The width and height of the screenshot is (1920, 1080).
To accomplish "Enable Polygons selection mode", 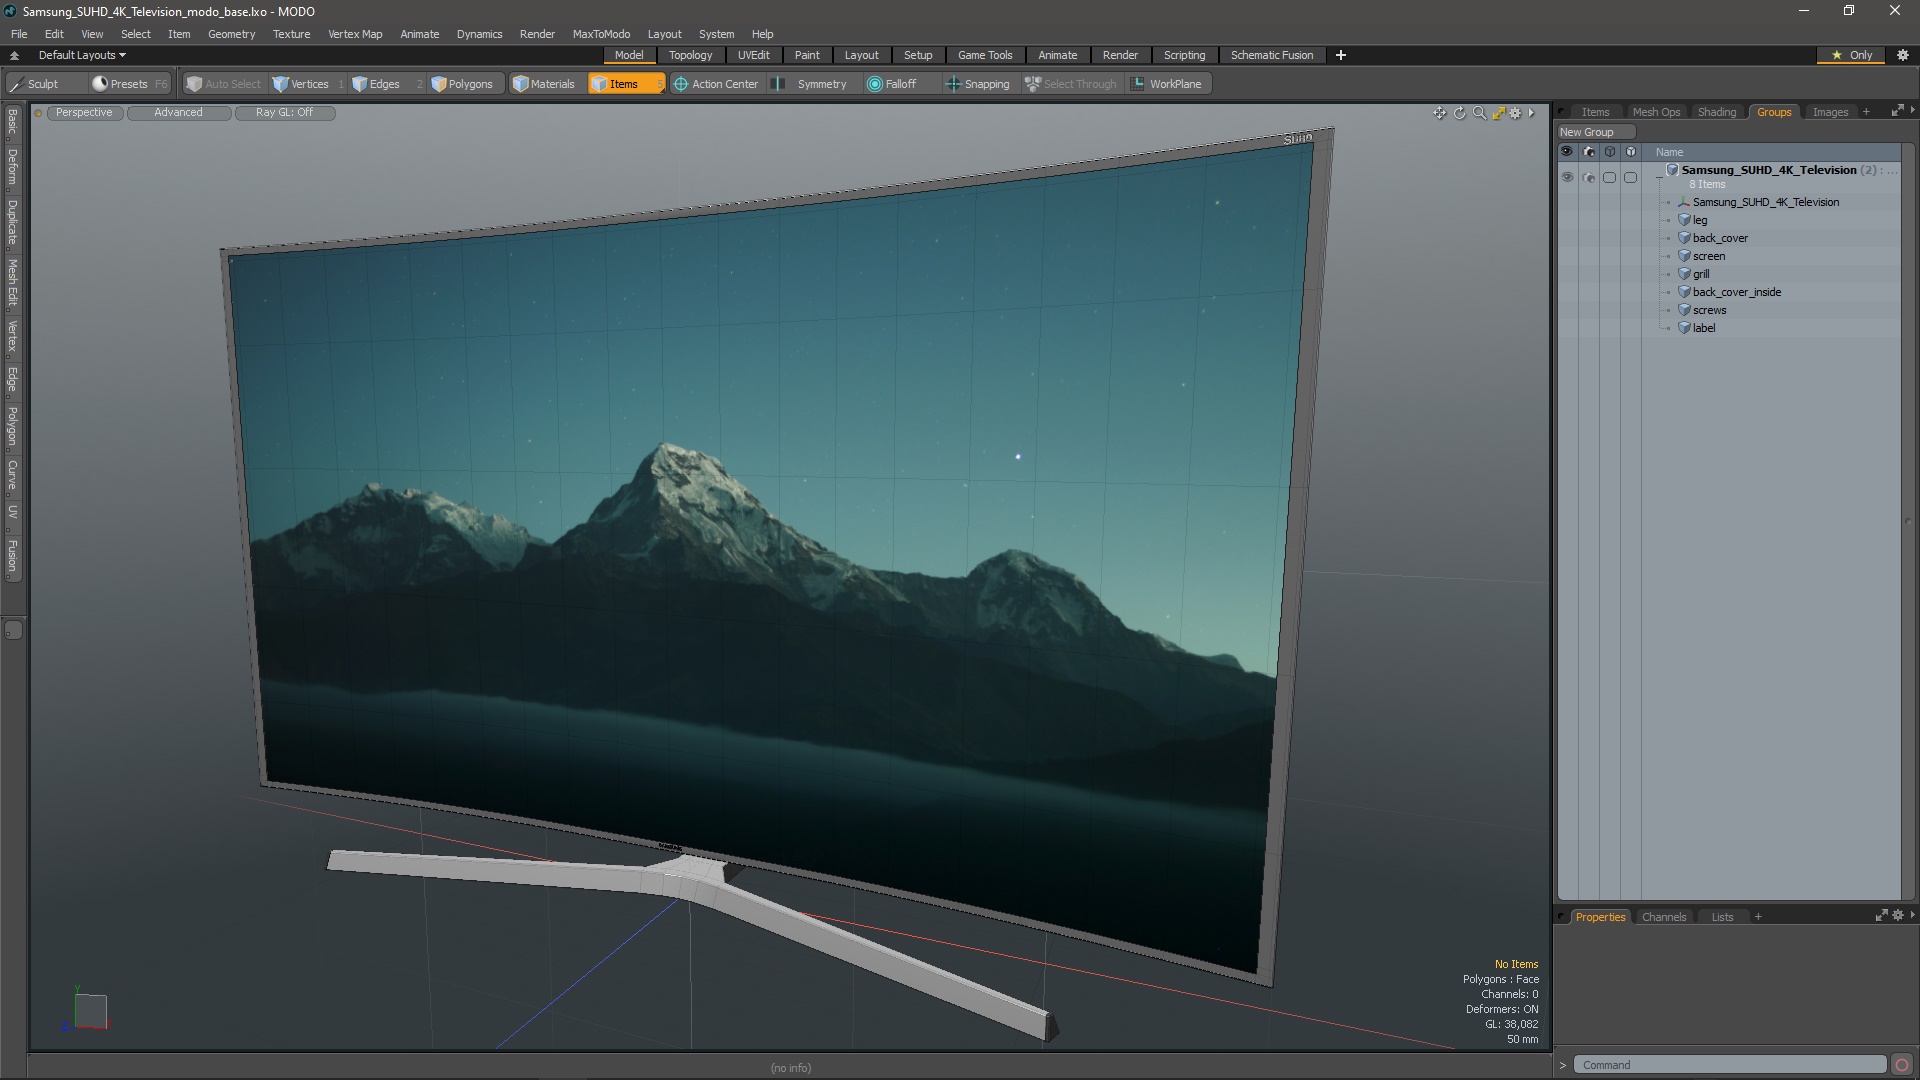I will 462,84.
